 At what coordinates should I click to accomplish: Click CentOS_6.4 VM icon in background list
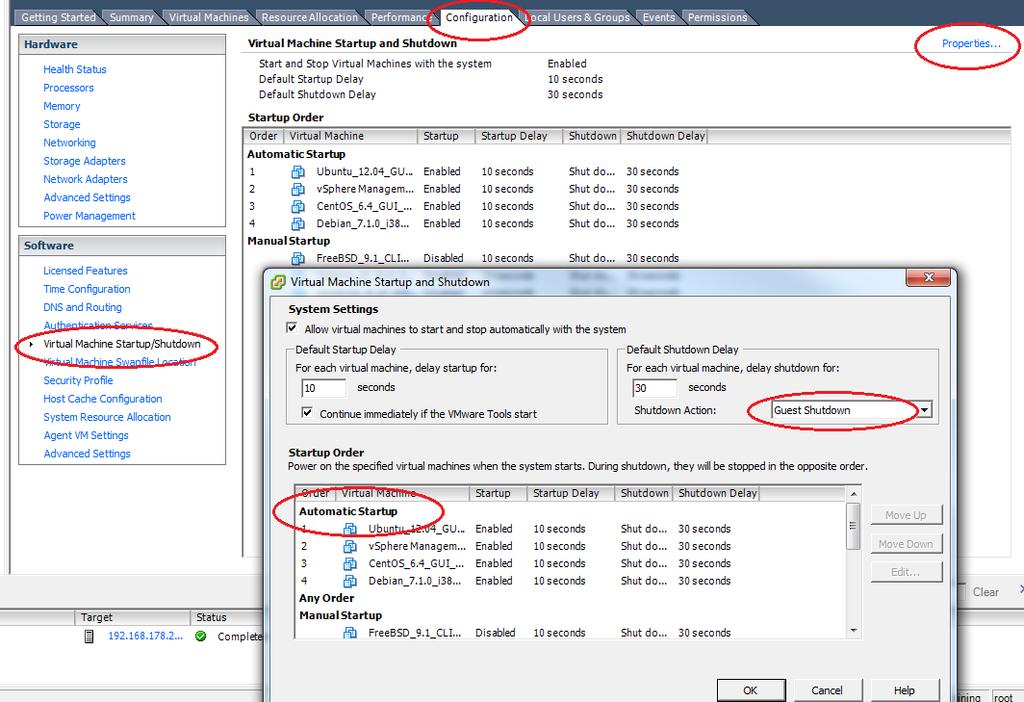[298, 206]
